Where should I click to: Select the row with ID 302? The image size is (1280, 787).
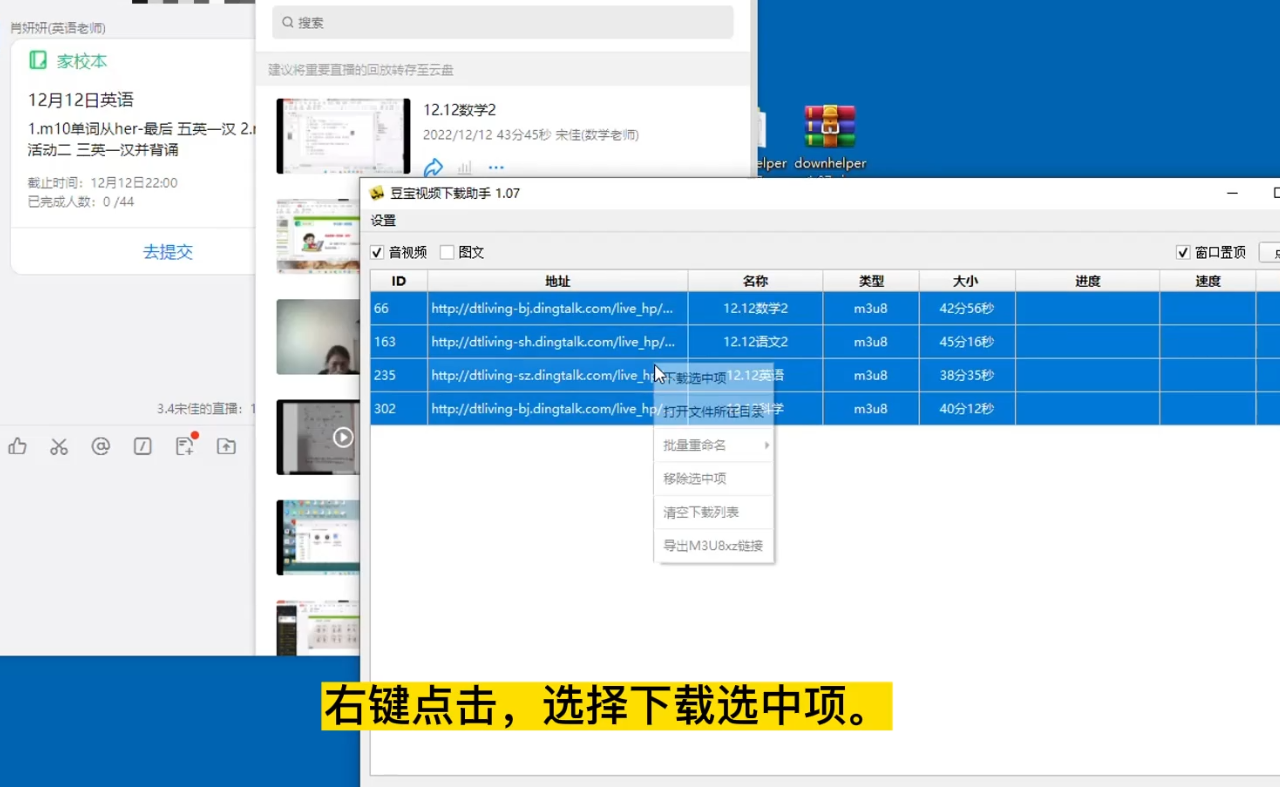pos(825,409)
